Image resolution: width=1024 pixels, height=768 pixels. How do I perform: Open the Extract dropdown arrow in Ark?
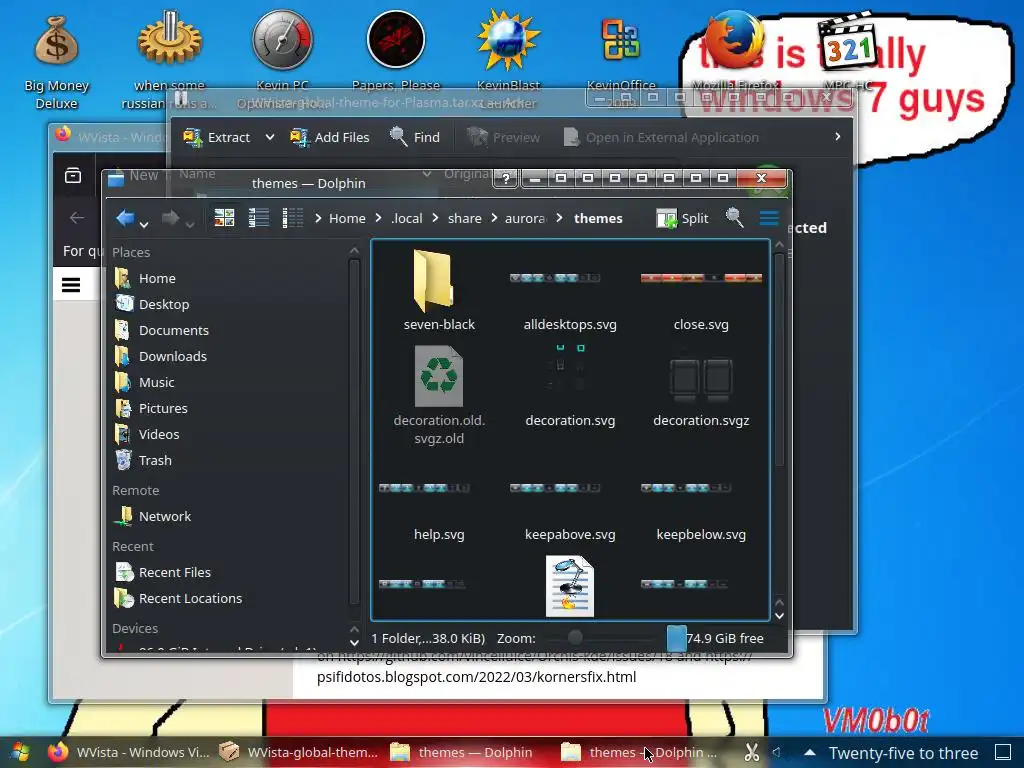270,137
